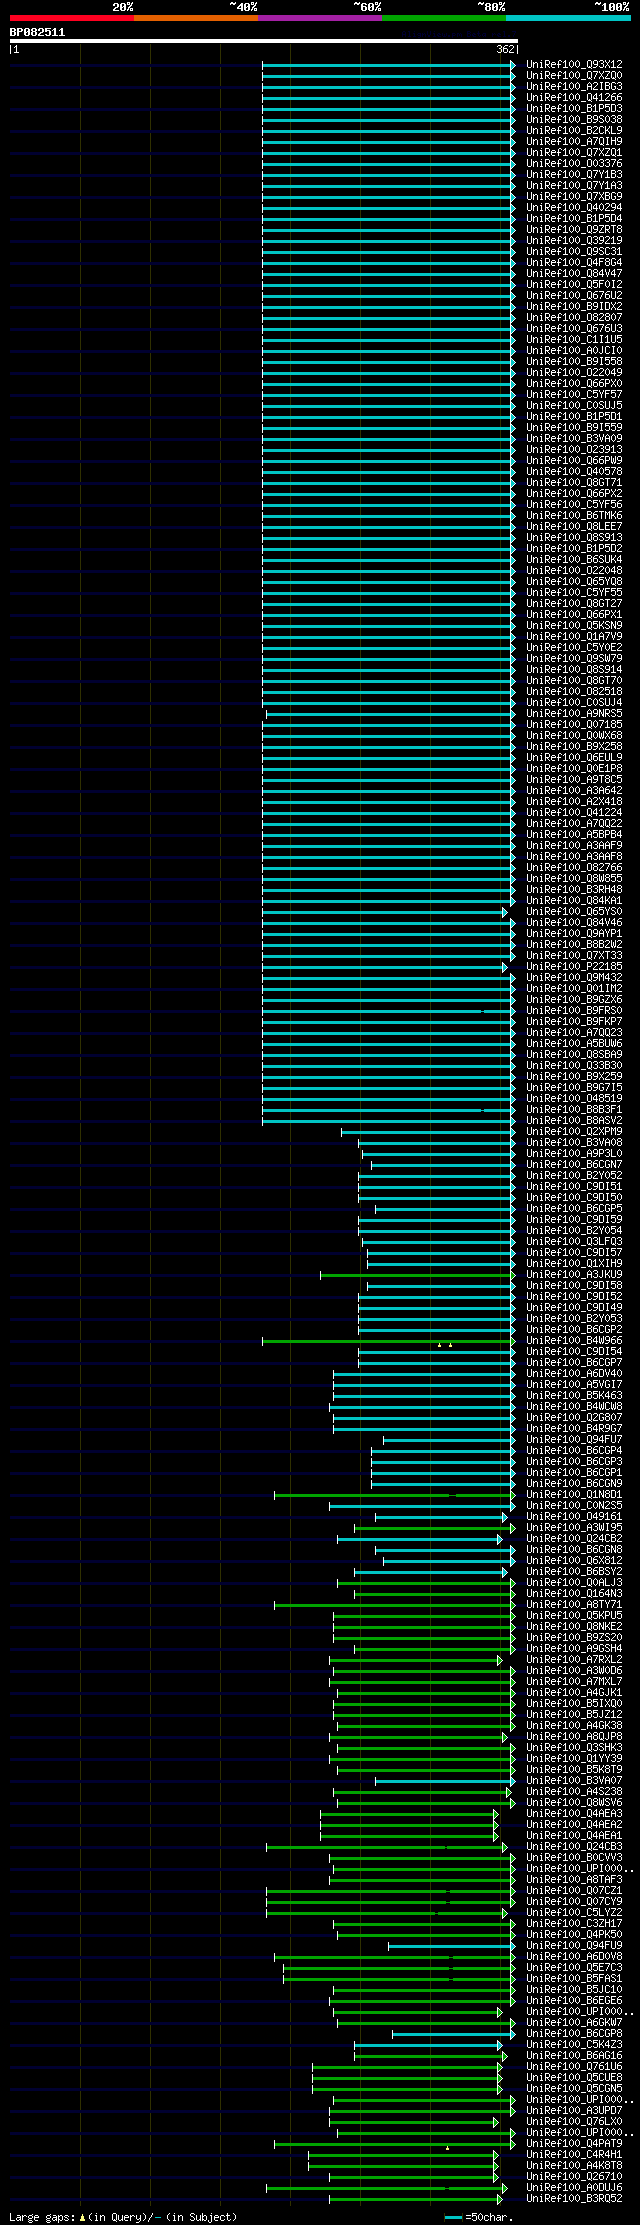
Task: Select the UniRef100_B9IDX2 label
Action: pyautogui.click(x=574, y=307)
